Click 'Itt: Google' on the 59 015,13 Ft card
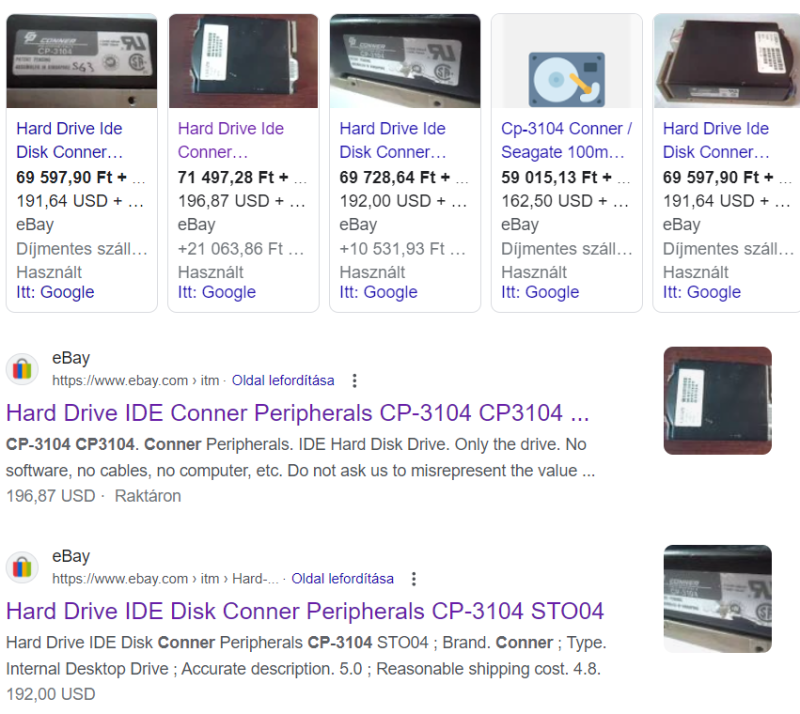Viewport: 800px width, 714px height. (x=540, y=292)
